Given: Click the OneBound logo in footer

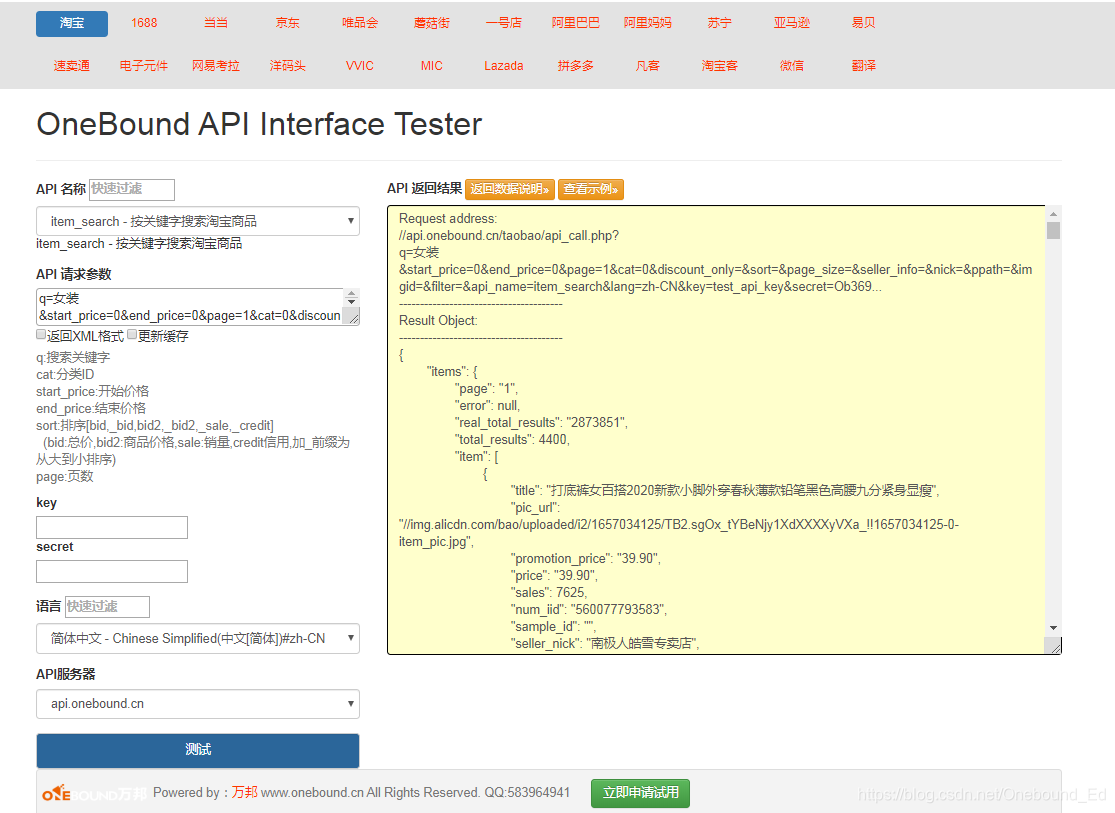Looking at the screenshot, I should coord(95,794).
